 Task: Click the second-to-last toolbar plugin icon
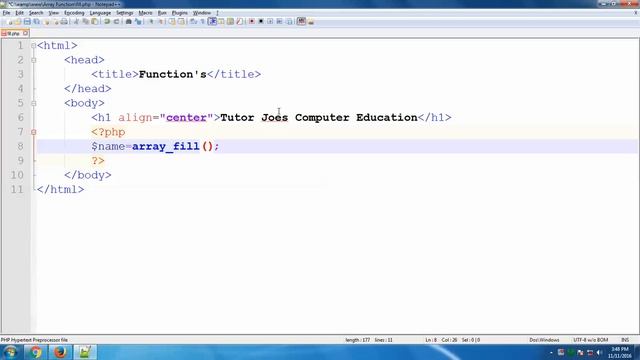tap(301, 21)
